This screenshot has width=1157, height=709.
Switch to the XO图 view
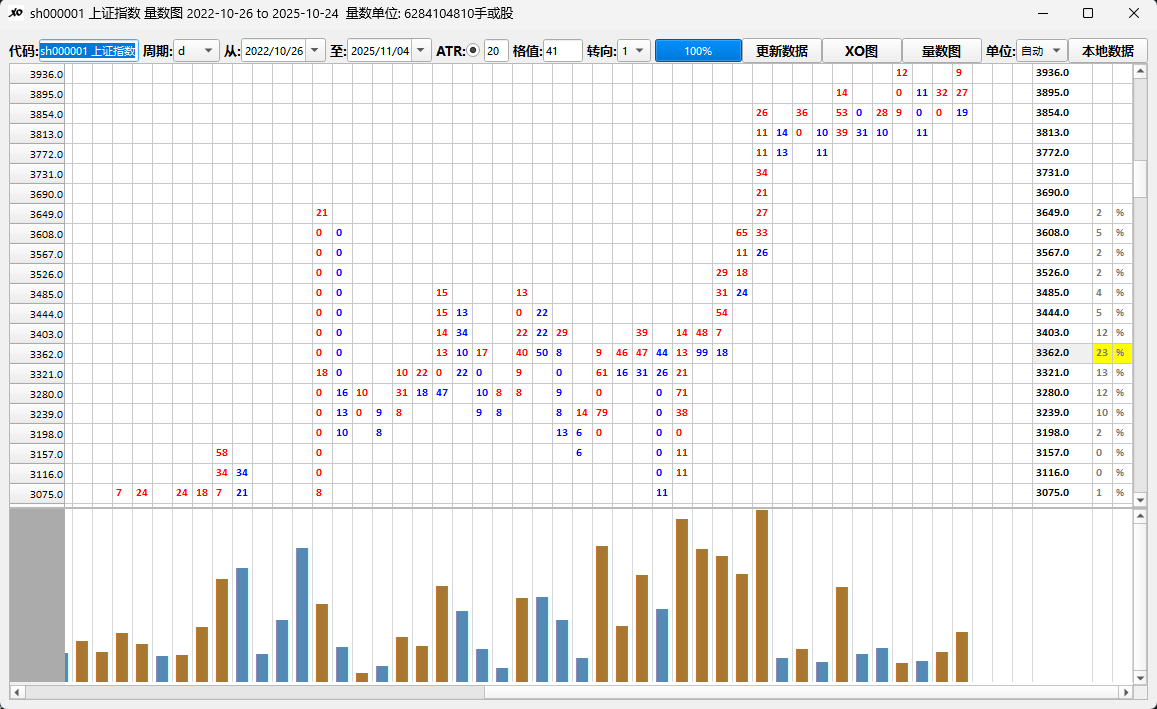(x=861, y=51)
